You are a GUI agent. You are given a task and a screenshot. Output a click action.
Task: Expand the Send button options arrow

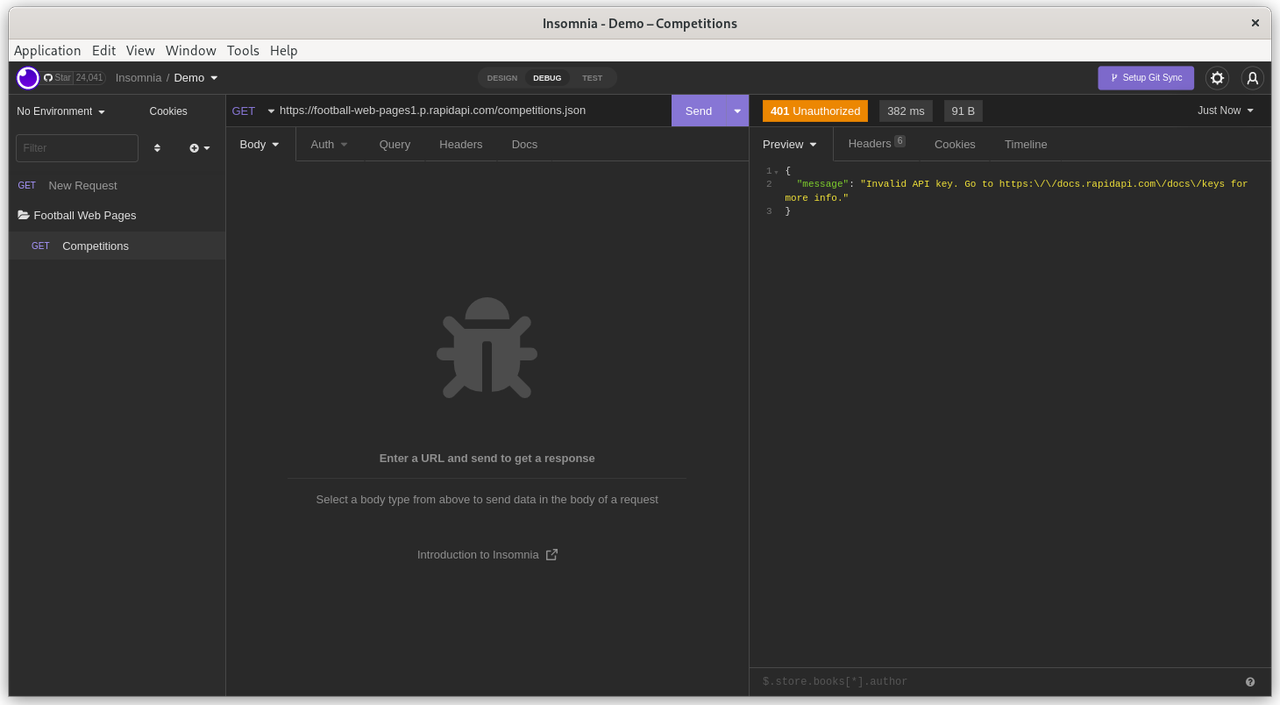coord(737,111)
